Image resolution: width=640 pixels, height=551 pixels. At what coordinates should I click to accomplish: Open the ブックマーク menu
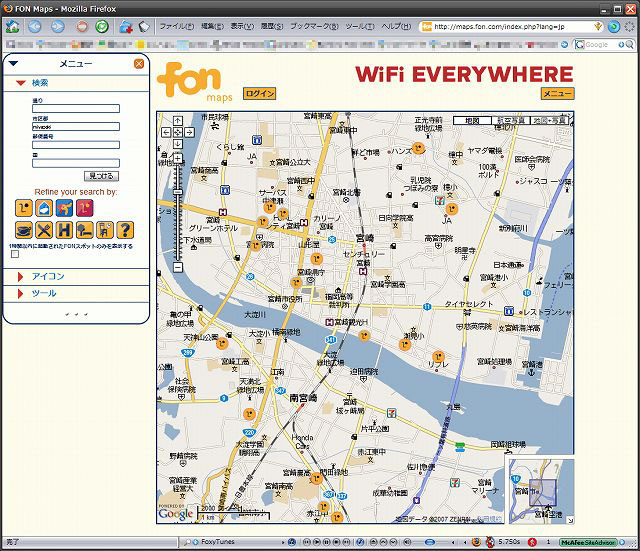[x=314, y=27]
